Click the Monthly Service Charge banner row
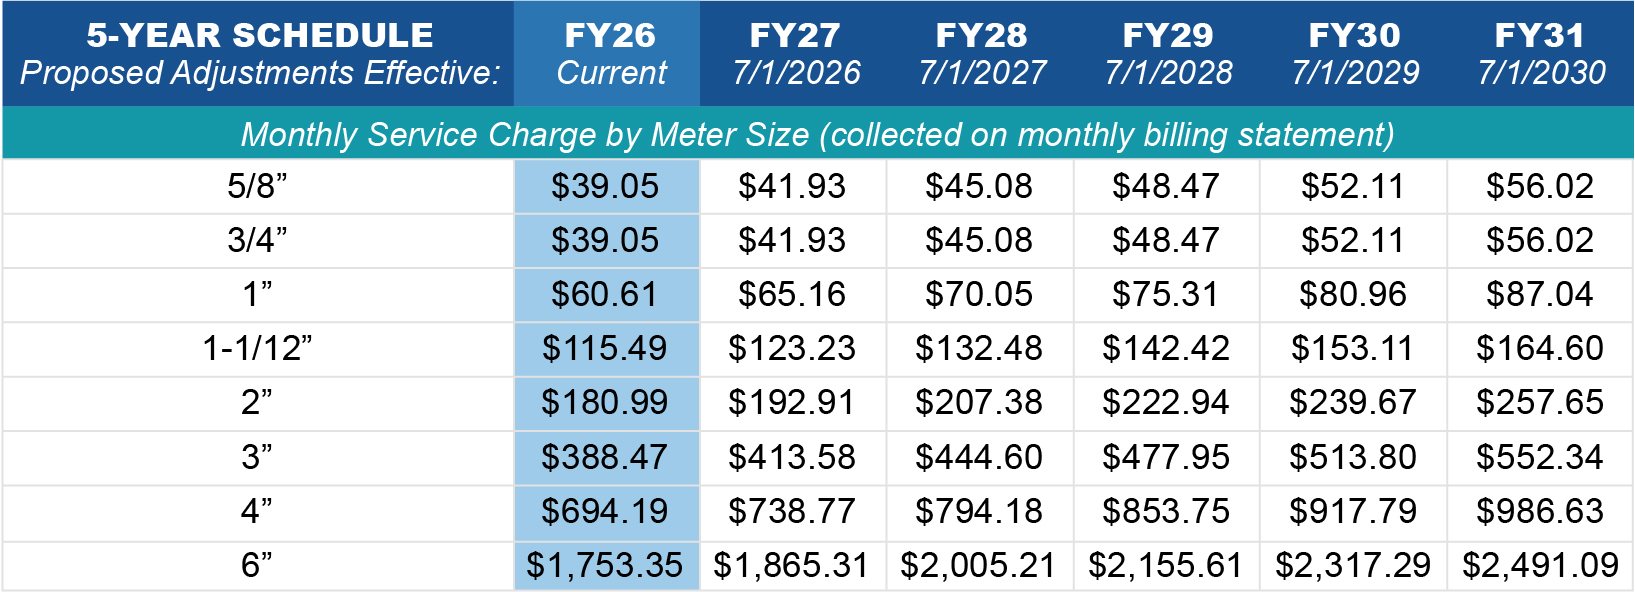Viewport: 1635px width, 592px height. 817,134
